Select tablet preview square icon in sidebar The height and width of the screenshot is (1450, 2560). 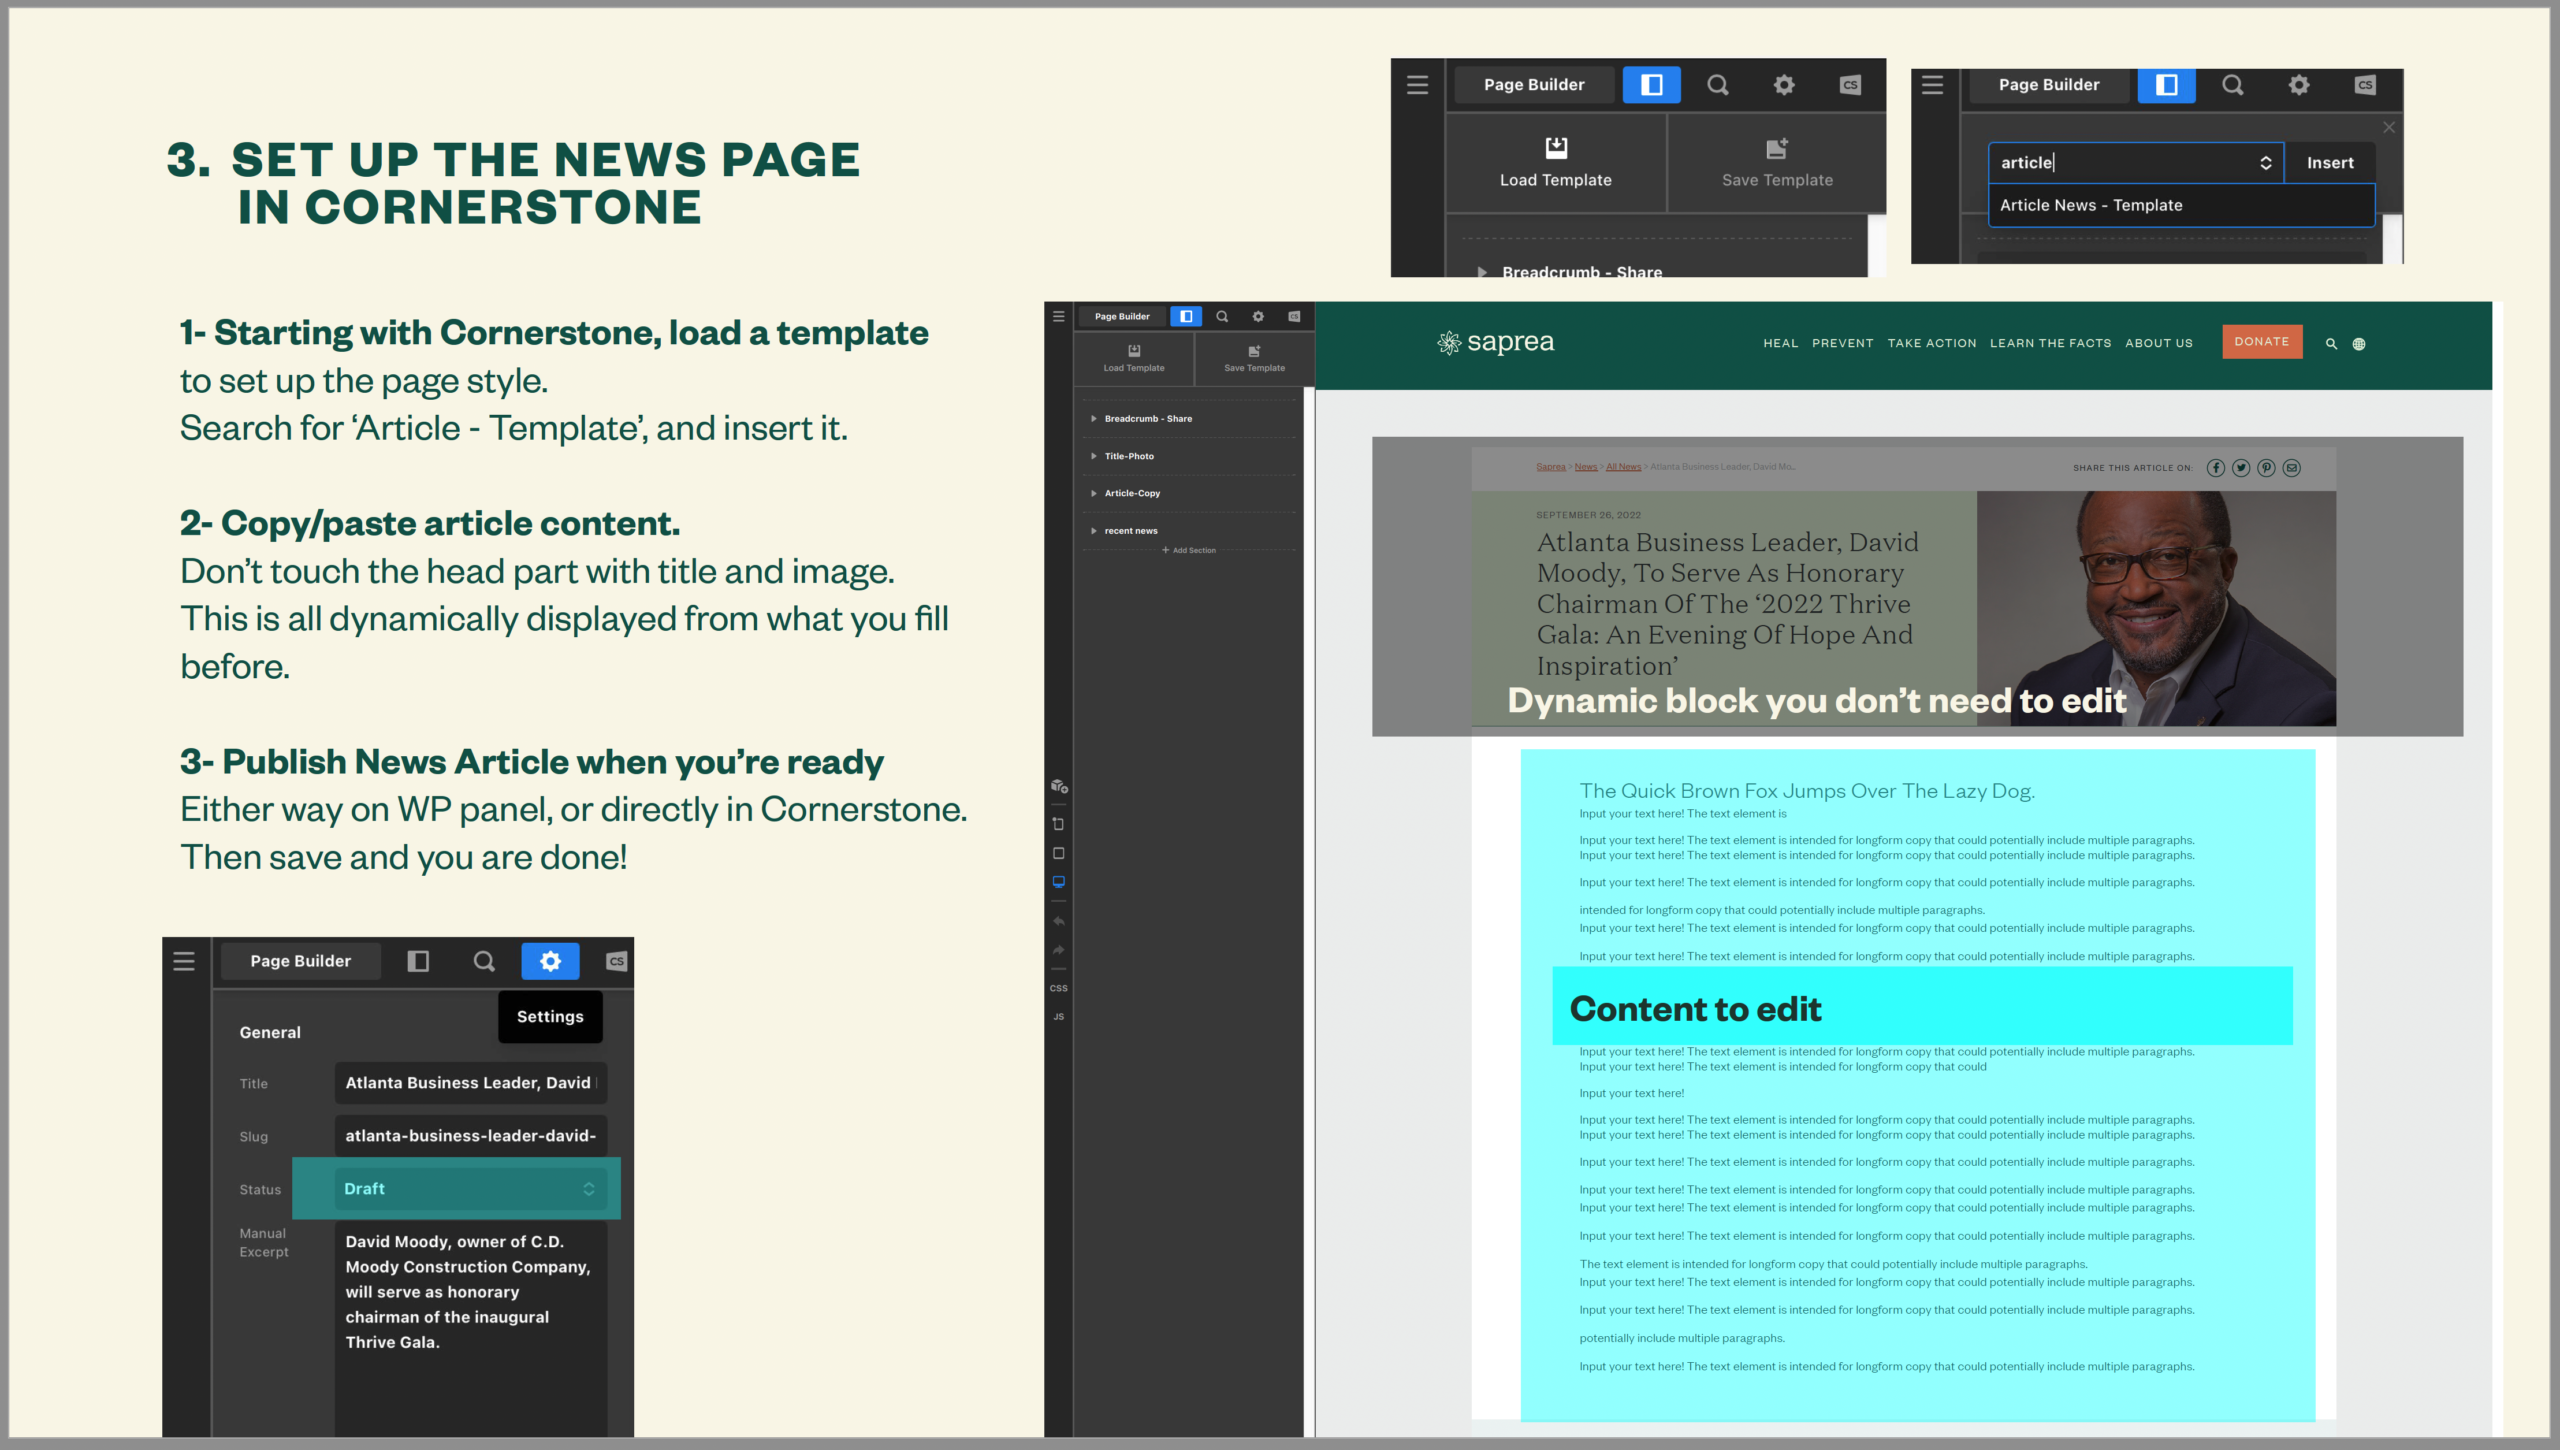(1058, 853)
